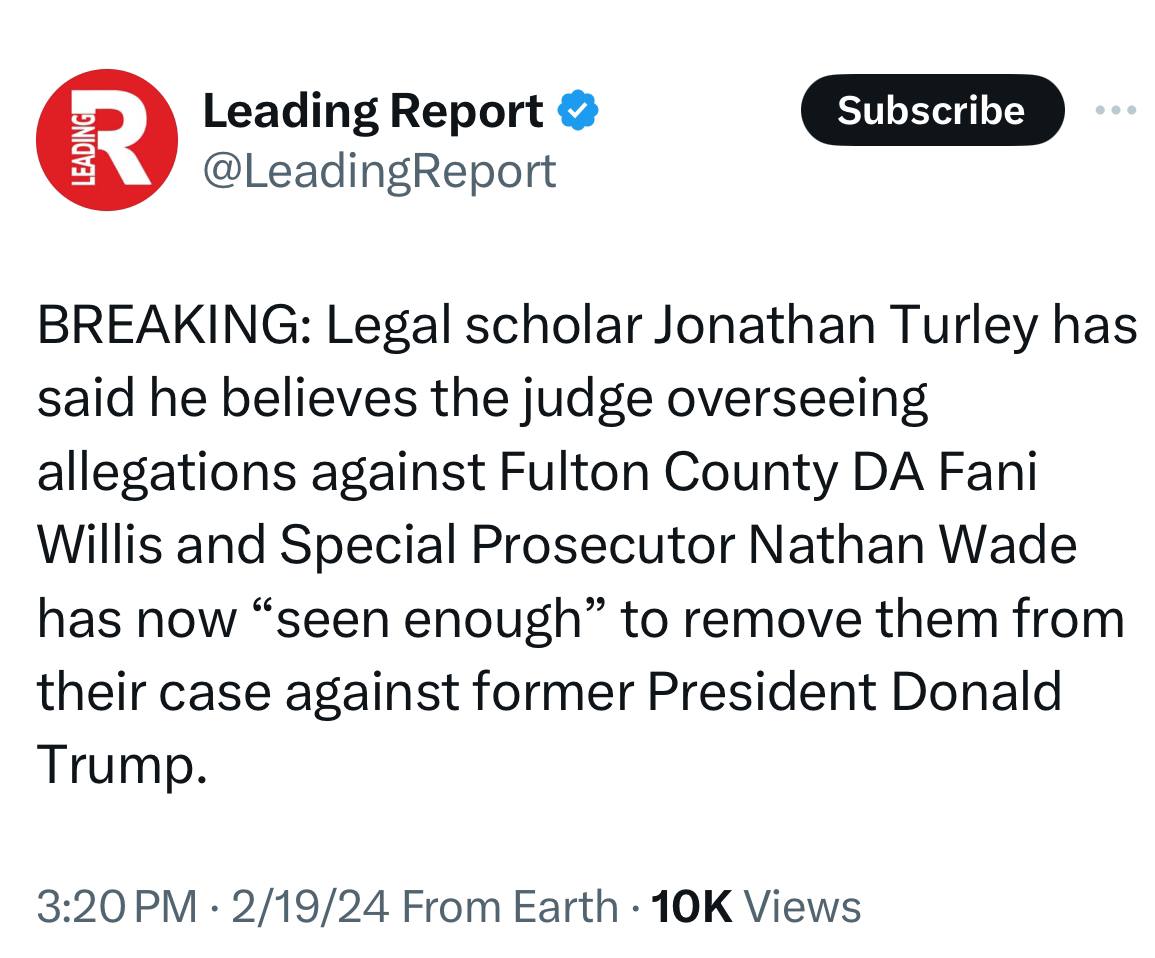View the 10K Views count
The height and width of the screenshot is (958, 1155).
pyautogui.click(x=755, y=907)
